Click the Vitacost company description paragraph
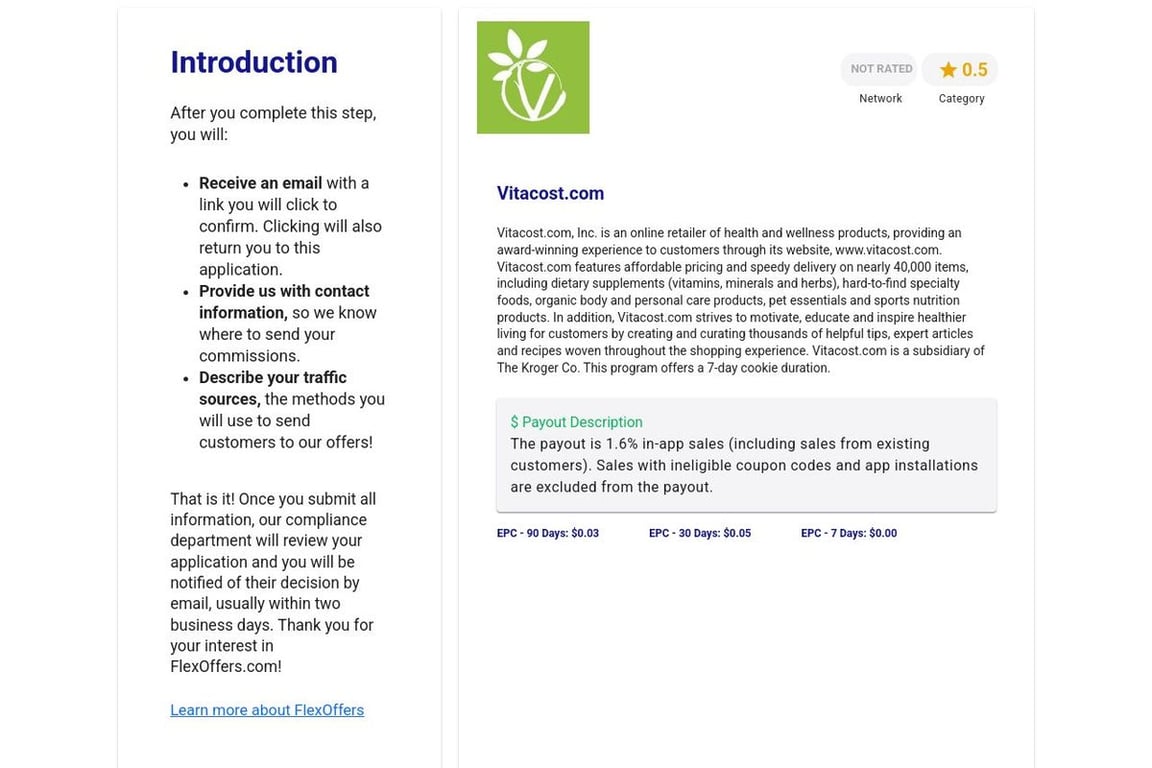Image resolution: width=1152 pixels, height=768 pixels. pyautogui.click(x=741, y=300)
